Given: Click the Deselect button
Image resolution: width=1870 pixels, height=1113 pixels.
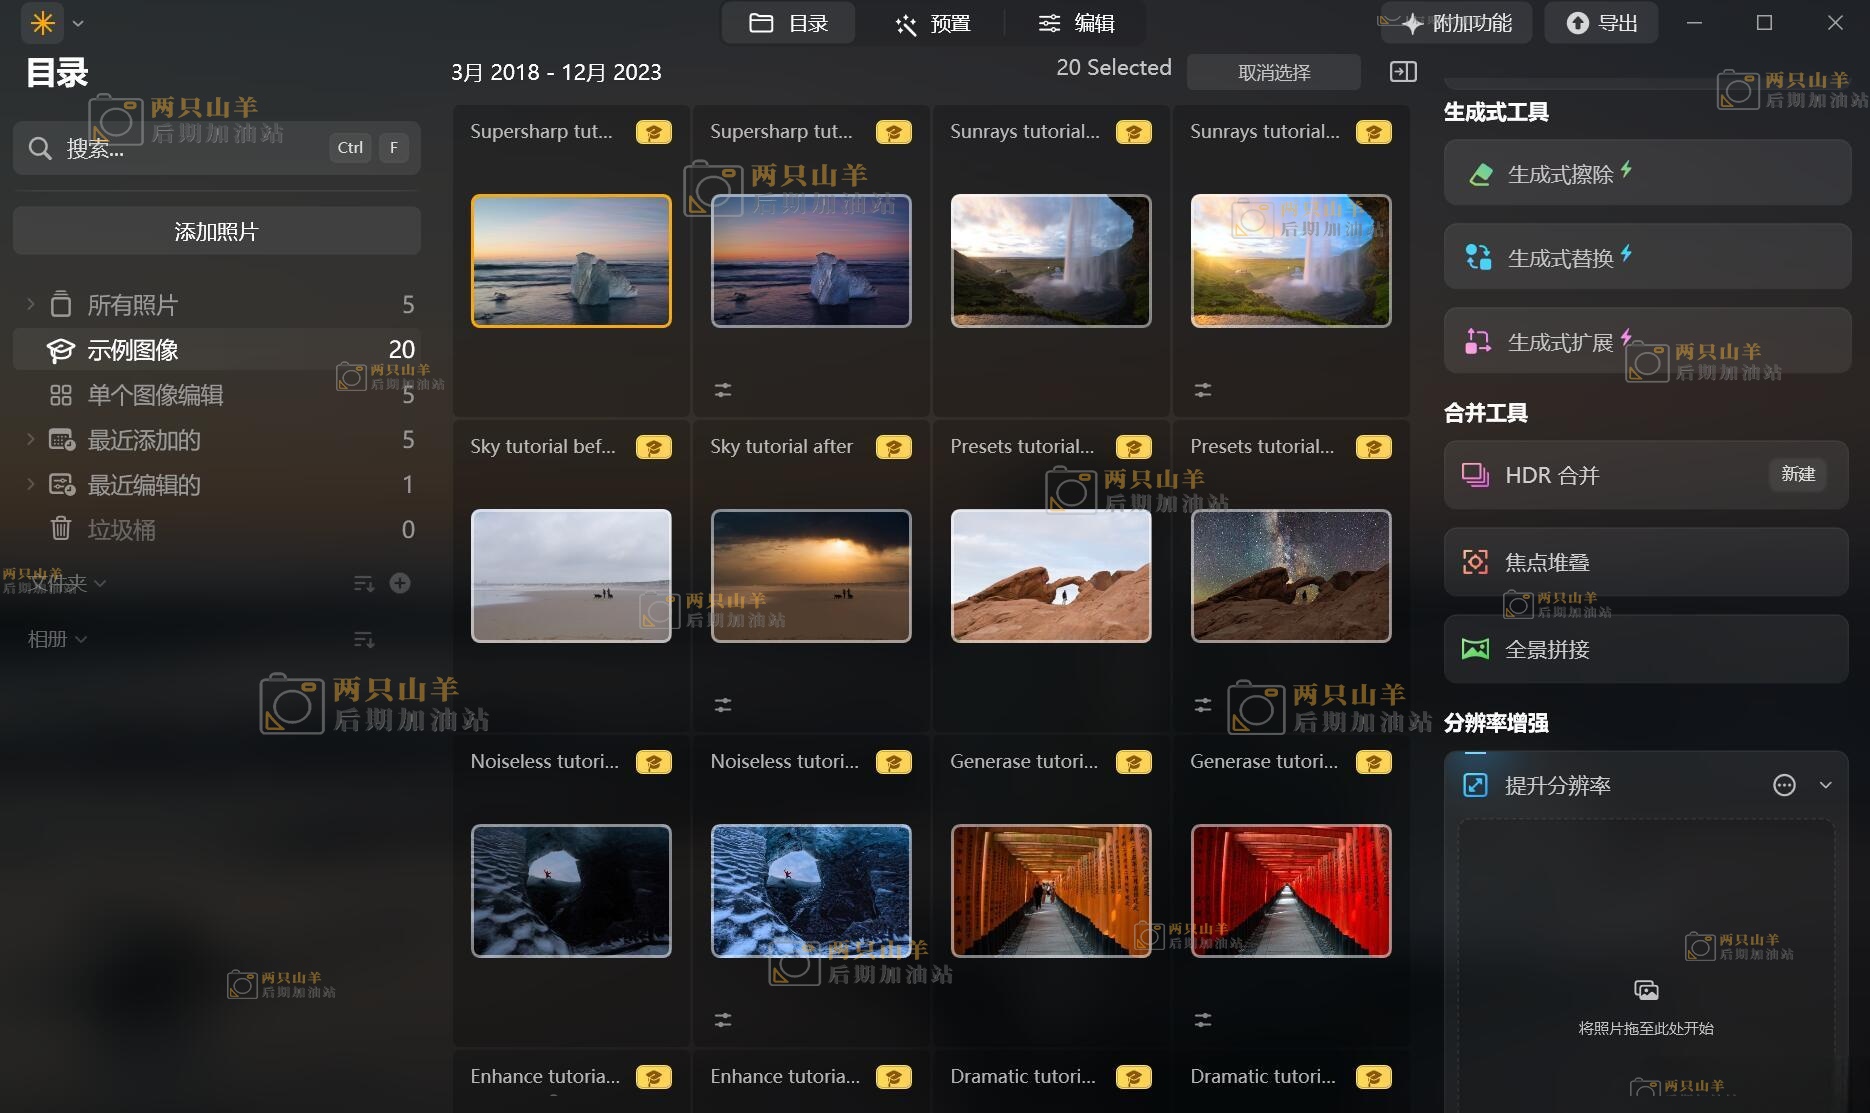Looking at the screenshot, I should point(1273,72).
